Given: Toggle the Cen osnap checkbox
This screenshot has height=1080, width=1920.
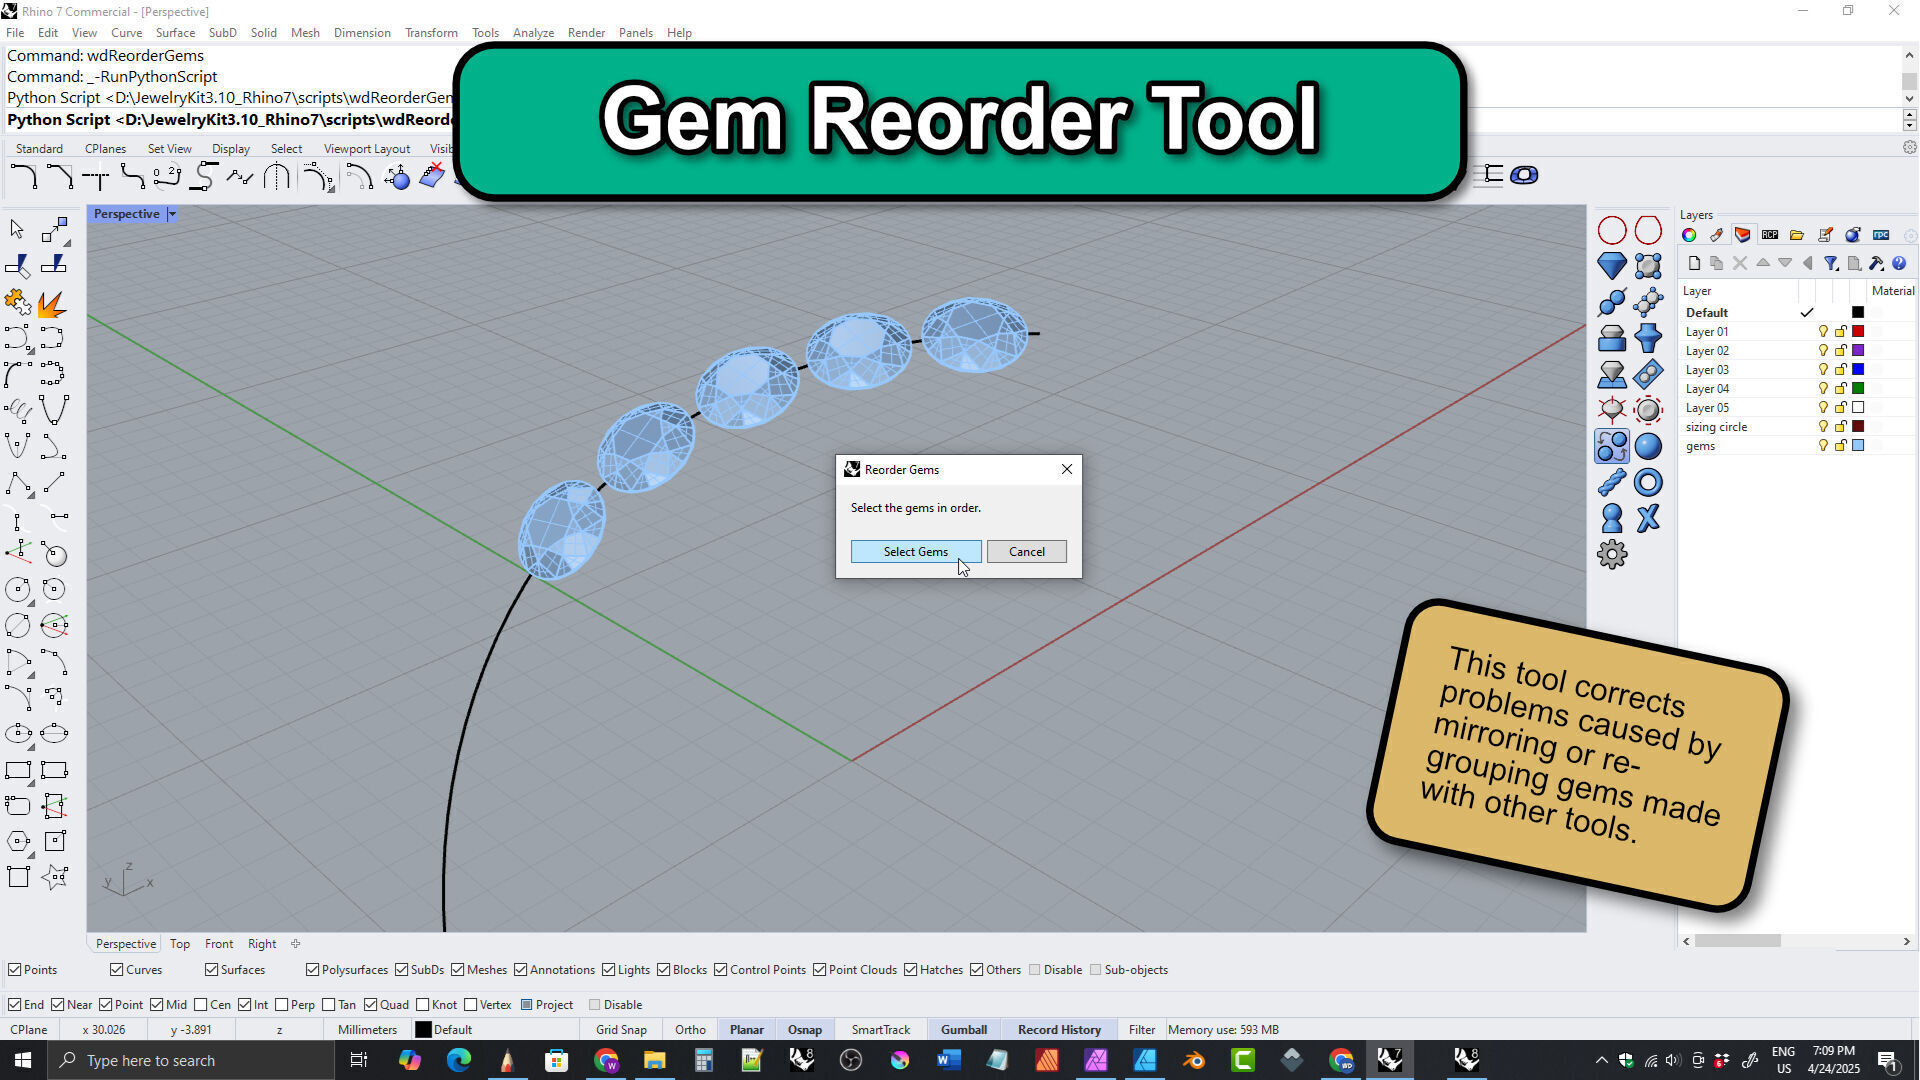Looking at the screenshot, I should (201, 1005).
